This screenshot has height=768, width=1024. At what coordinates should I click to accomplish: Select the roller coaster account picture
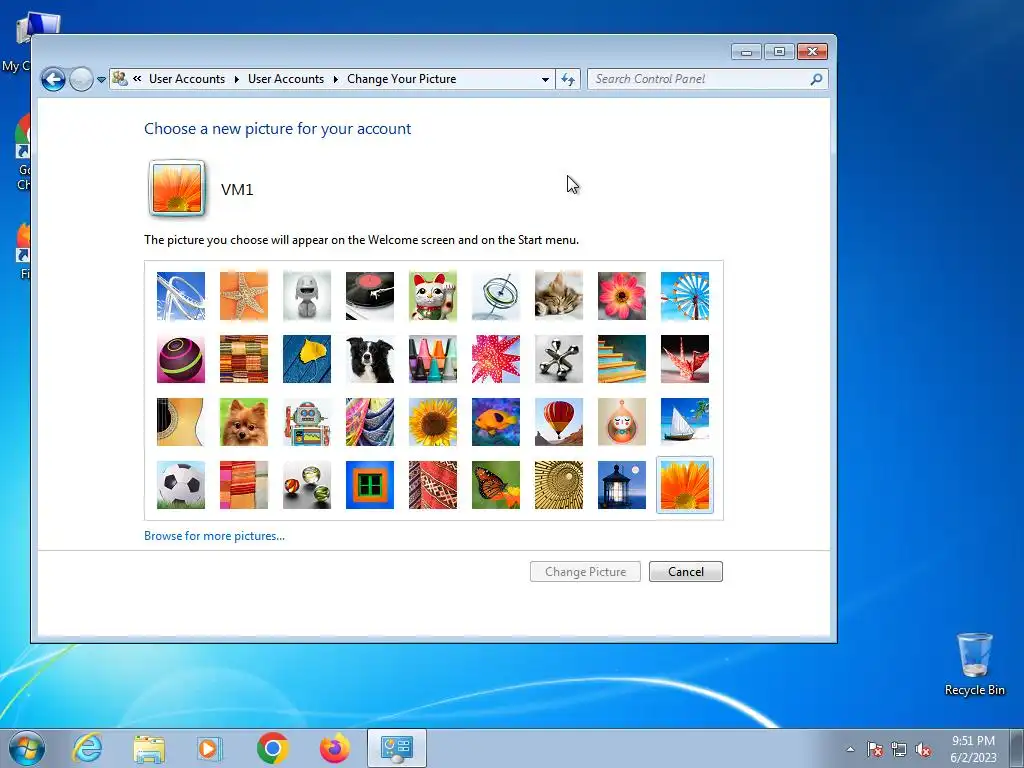(x=181, y=296)
